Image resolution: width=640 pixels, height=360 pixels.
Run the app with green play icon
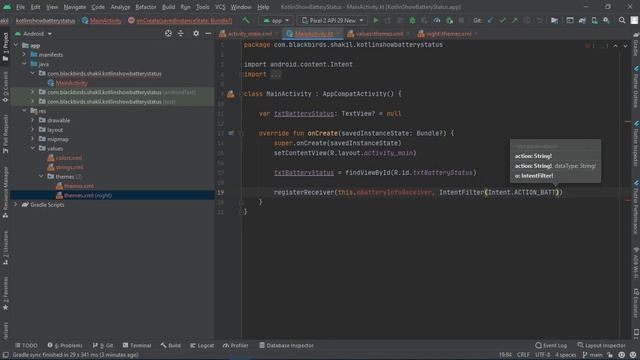[376, 20]
